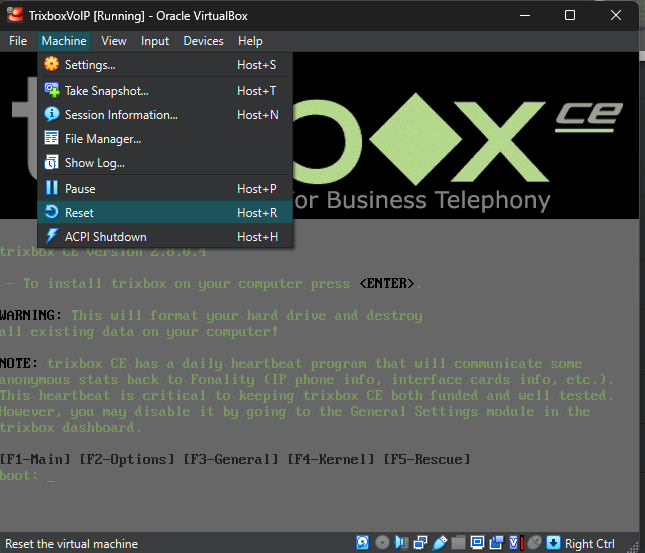Open the Devices menu
Screen dimensions: 645x553
tap(203, 41)
